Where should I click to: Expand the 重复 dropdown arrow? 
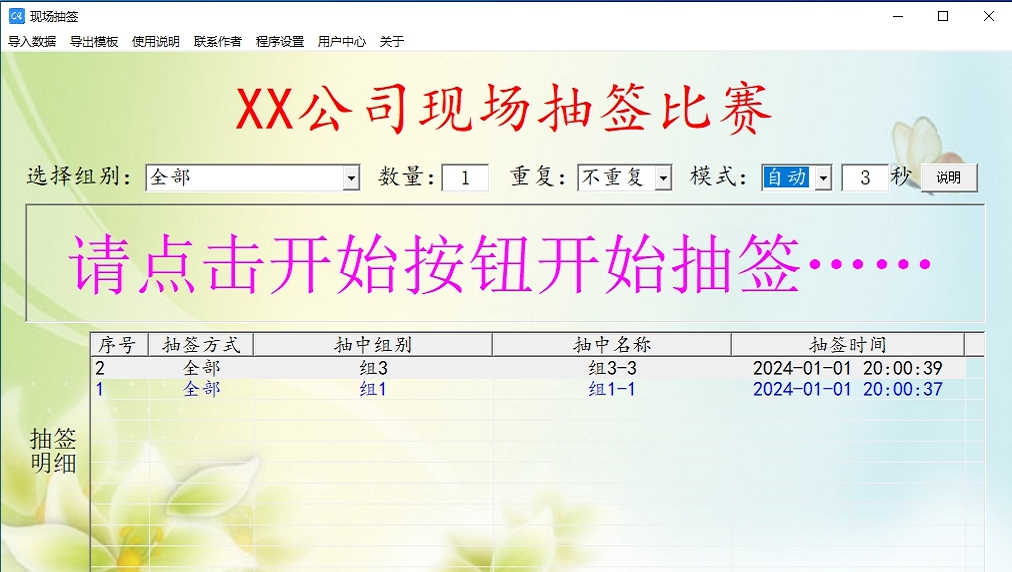pos(663,178)
